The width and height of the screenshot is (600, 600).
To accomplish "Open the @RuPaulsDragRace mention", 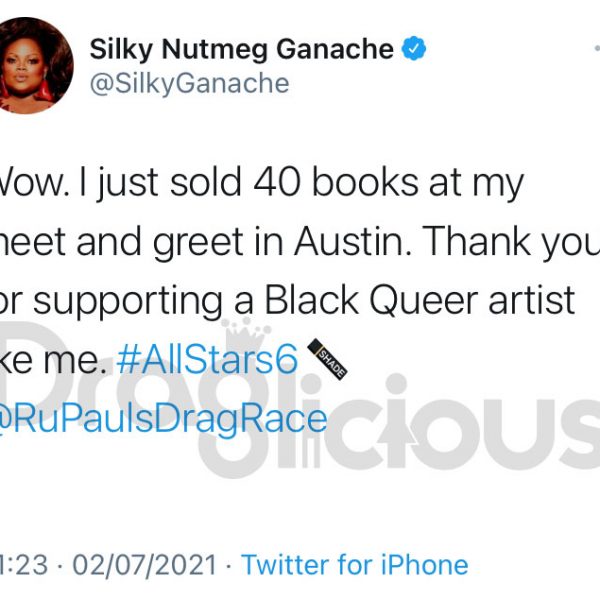I will click(x=163, y=420).
